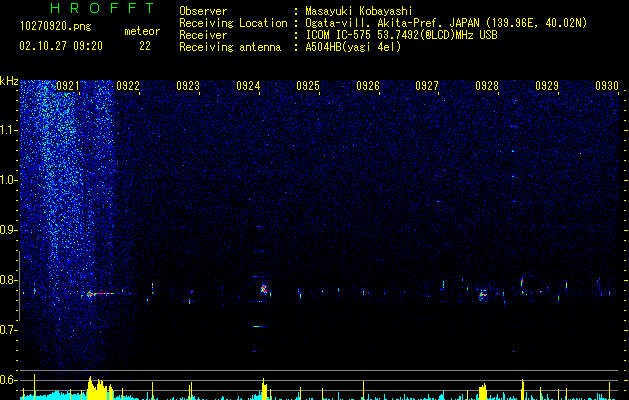Click the HROFFT title text
Viewport: 629px width, 400px height.
(102, 8)
